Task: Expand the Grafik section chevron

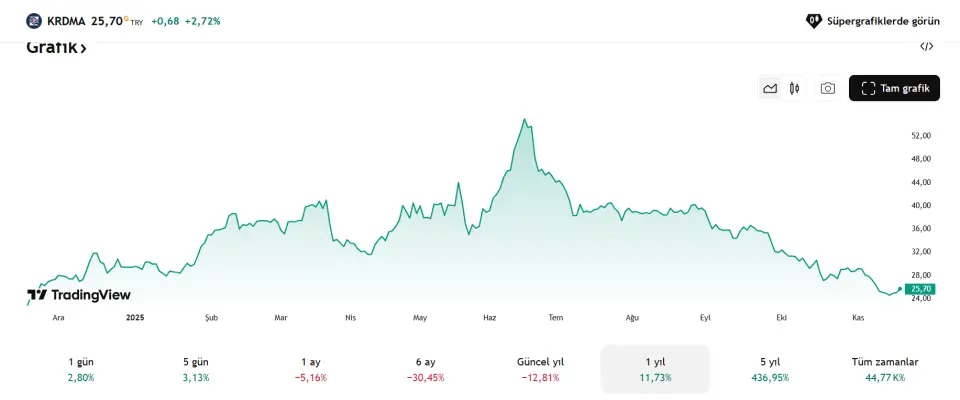Action: (x=84, y=48)
